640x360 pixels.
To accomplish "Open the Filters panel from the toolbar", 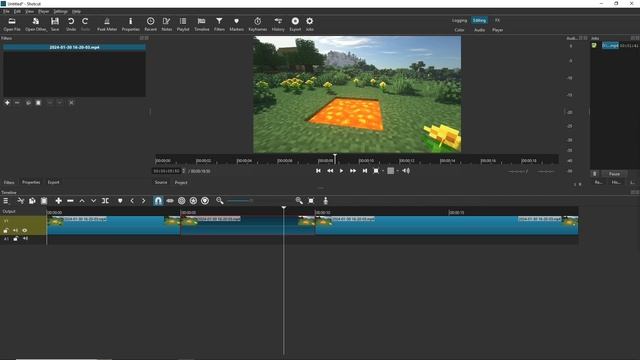I will click(x=219, y=24).
